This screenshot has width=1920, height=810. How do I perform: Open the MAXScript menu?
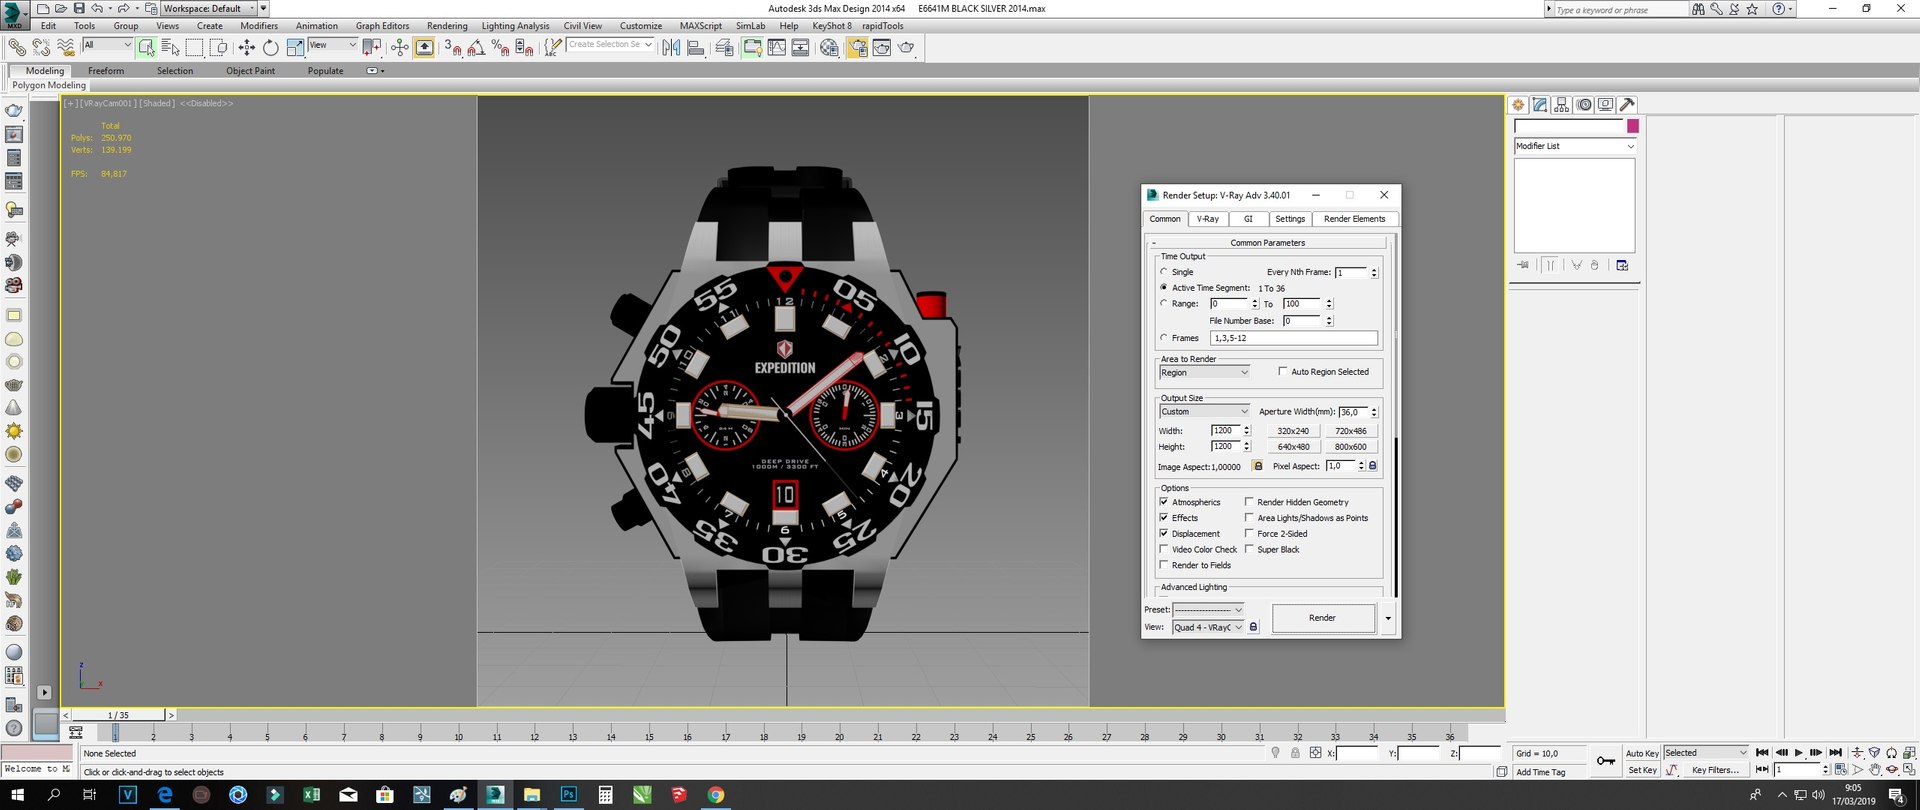coord(701,26)
